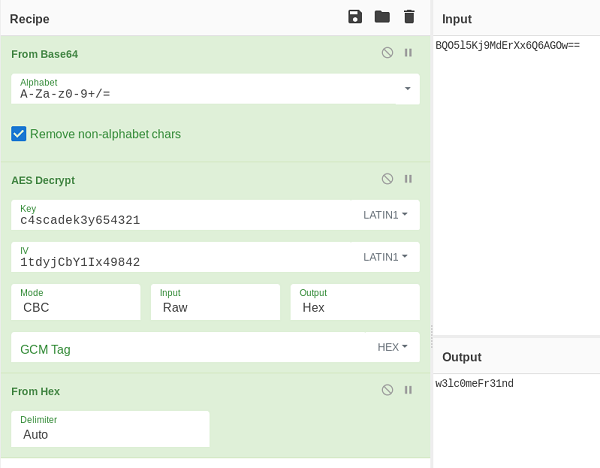Set breakpoint on From Hex operation
600x468 pixels.
408,390
